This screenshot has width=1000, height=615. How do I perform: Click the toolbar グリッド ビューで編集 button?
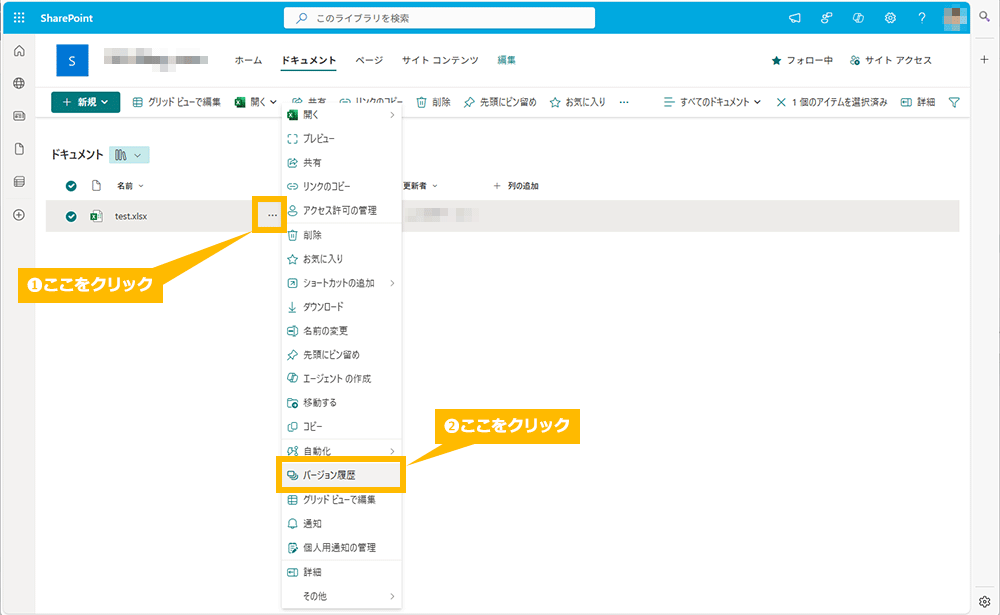[x=177, y=102]
